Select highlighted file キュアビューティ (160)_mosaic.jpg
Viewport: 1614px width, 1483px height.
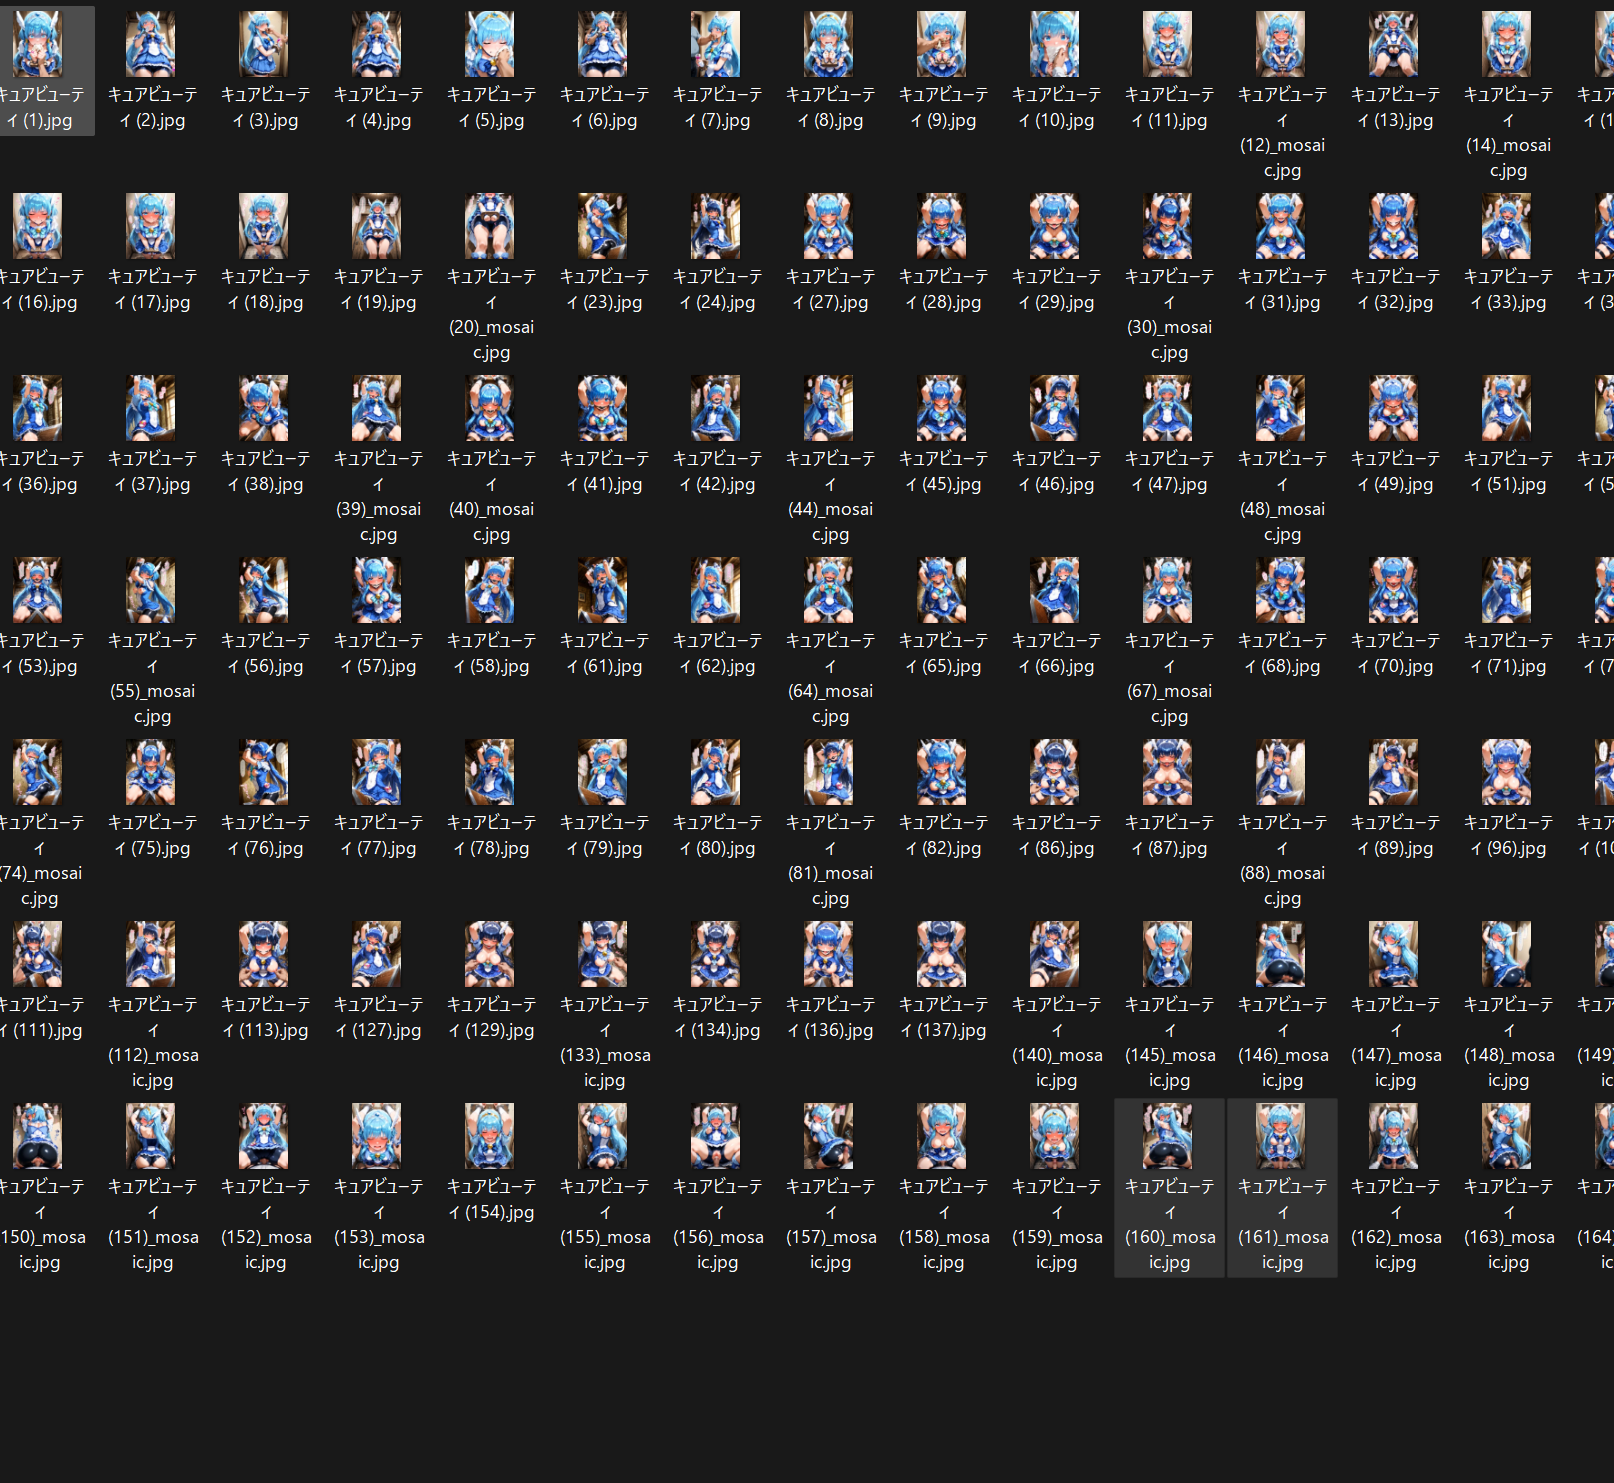tap(1169, 1188)
